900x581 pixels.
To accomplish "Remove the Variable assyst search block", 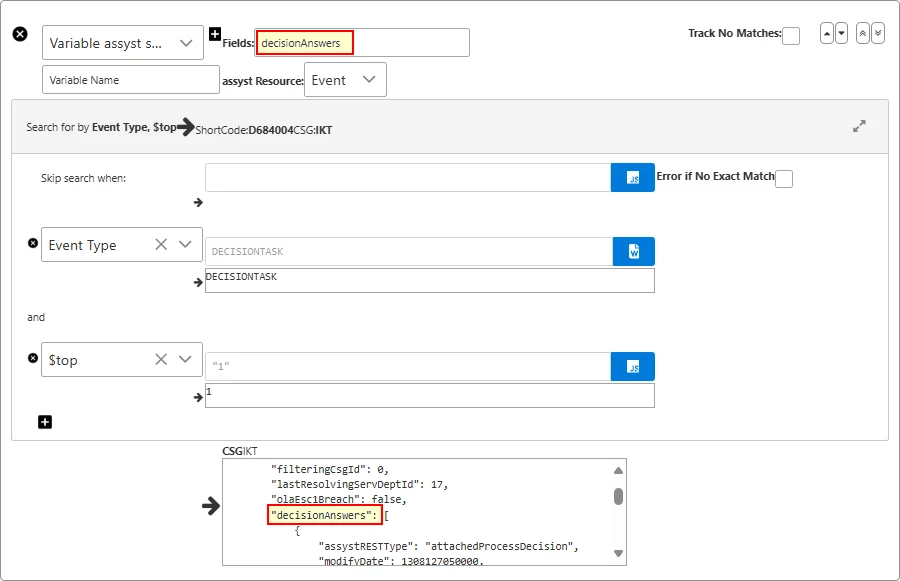I will tap(20, 34).
